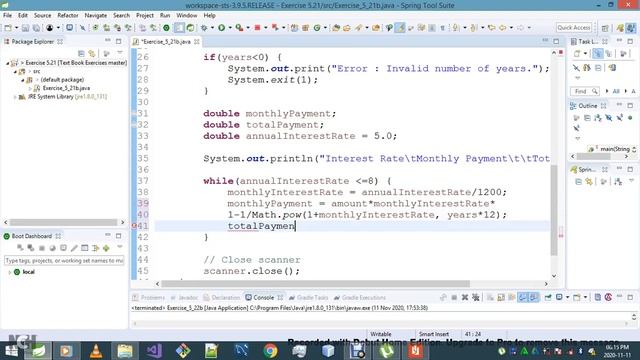Expand the local node in Boot Dashboard
Screen dimensions: 640x360
(10, 272)
